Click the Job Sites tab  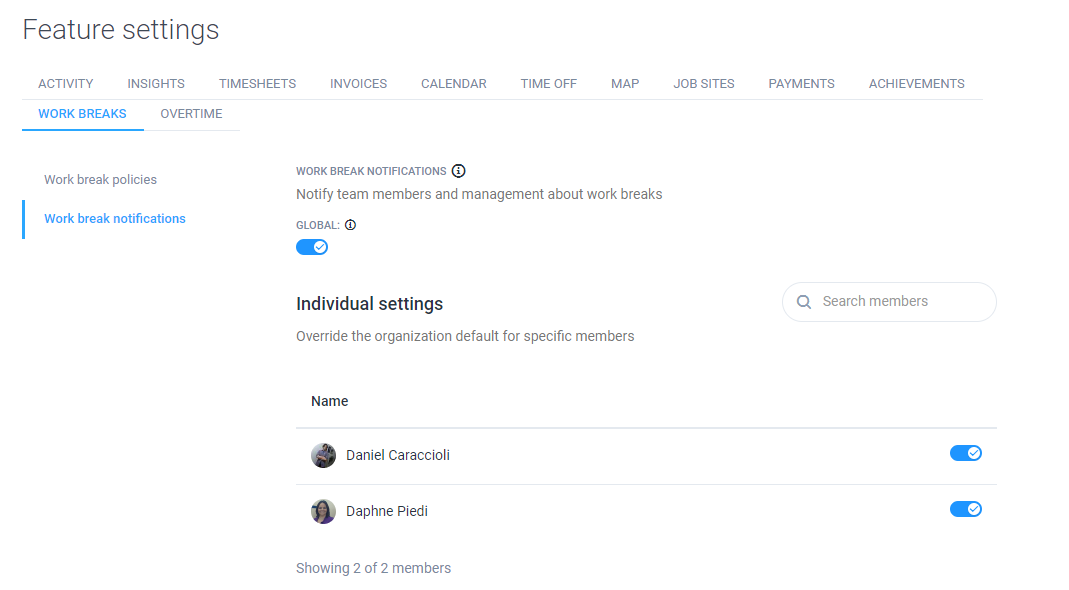[x=704, y=84]
